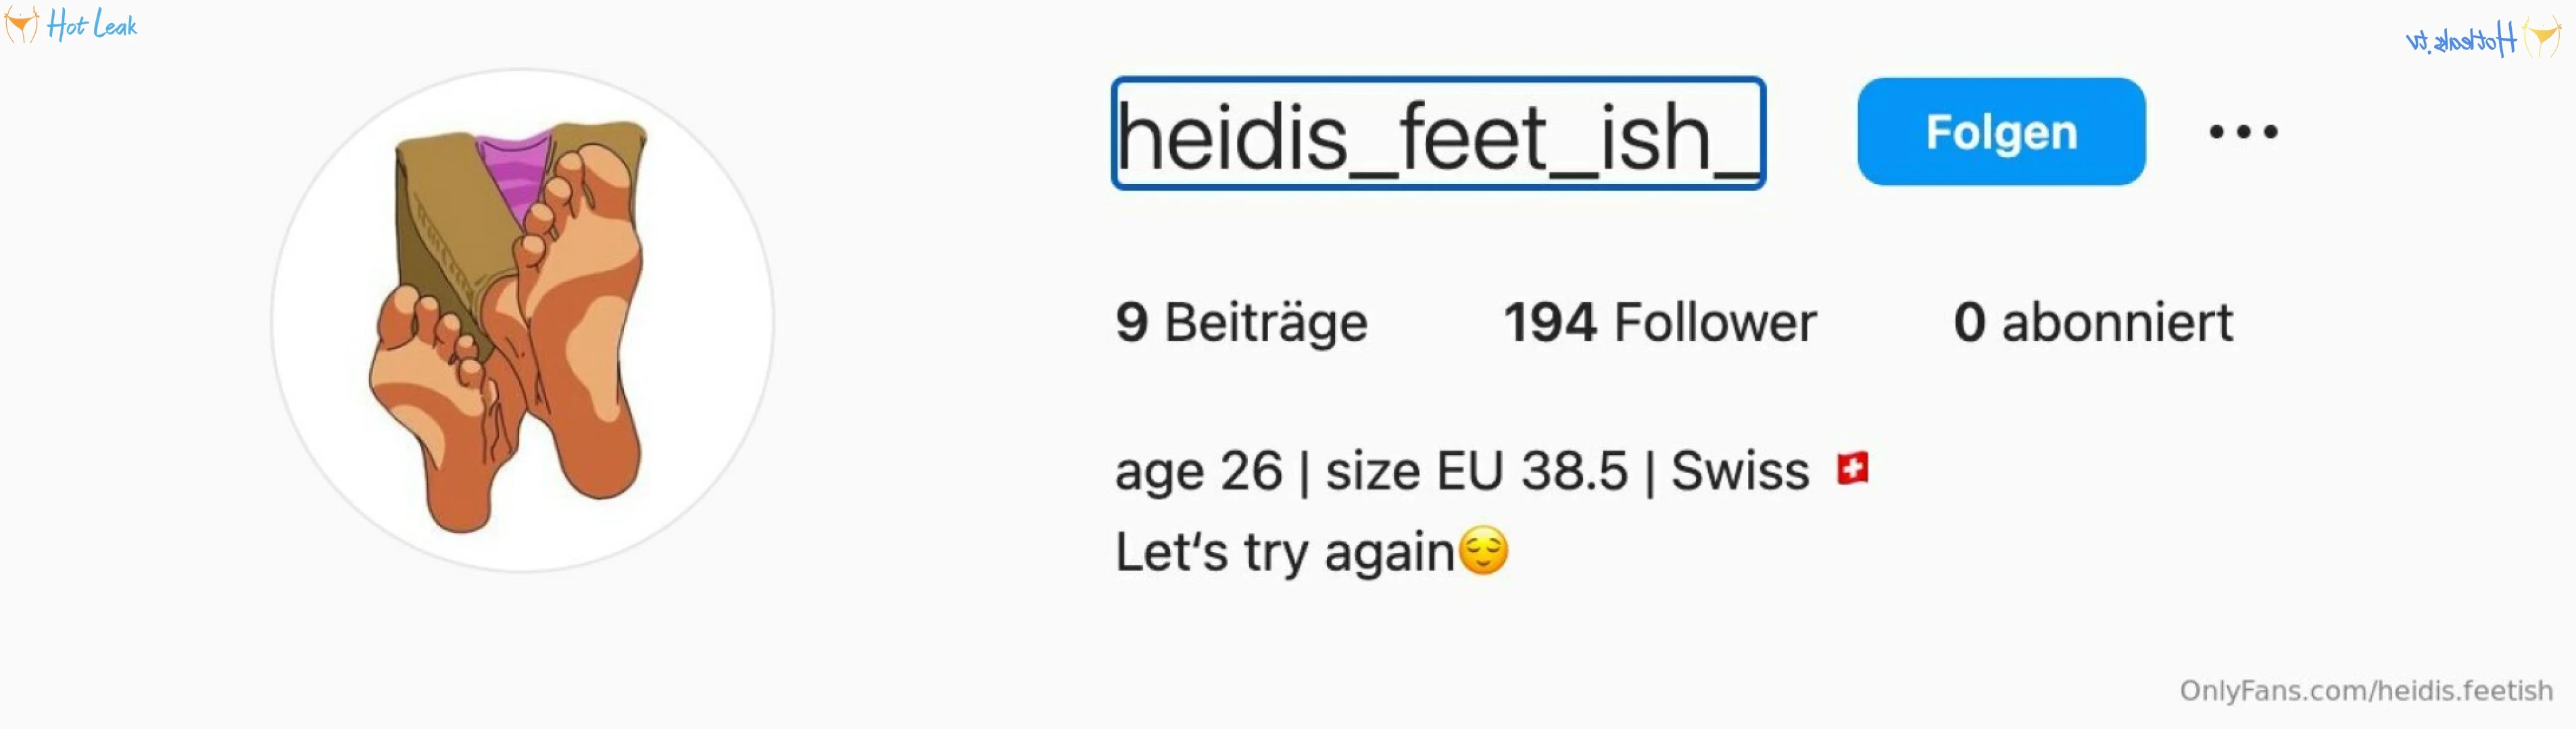The image size is (2576, 729).
Task: View the 9 Beiträge posts count
Action: [x=1241, y=323]
